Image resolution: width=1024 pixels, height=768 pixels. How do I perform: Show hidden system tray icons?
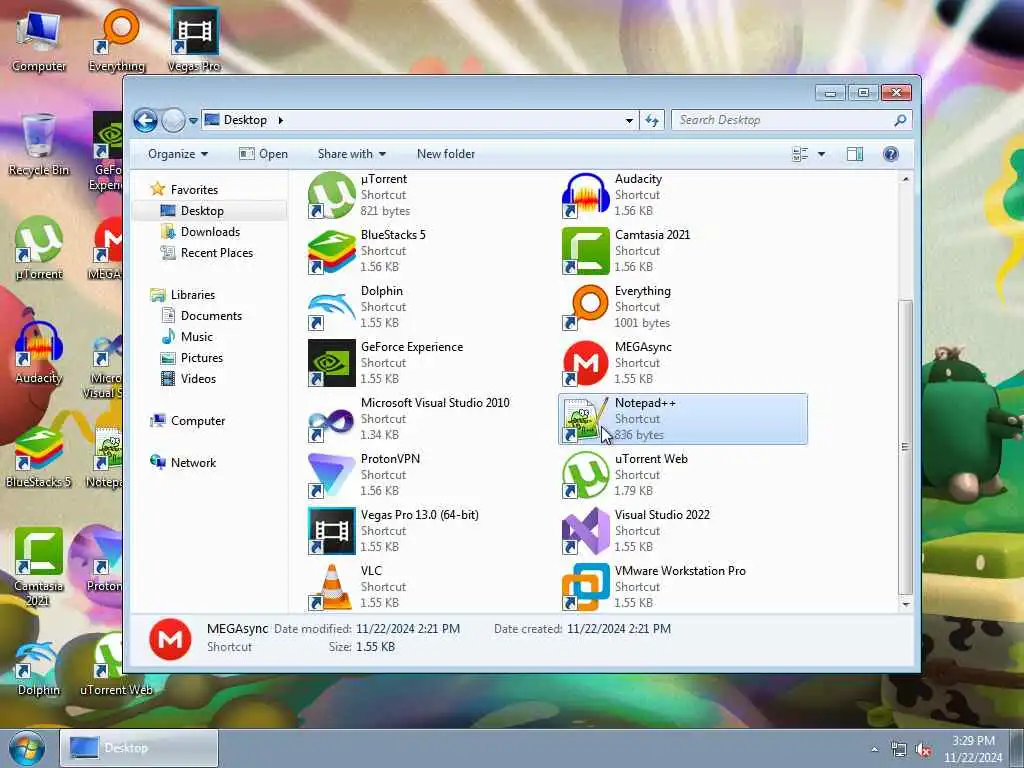tap(874, 750)
